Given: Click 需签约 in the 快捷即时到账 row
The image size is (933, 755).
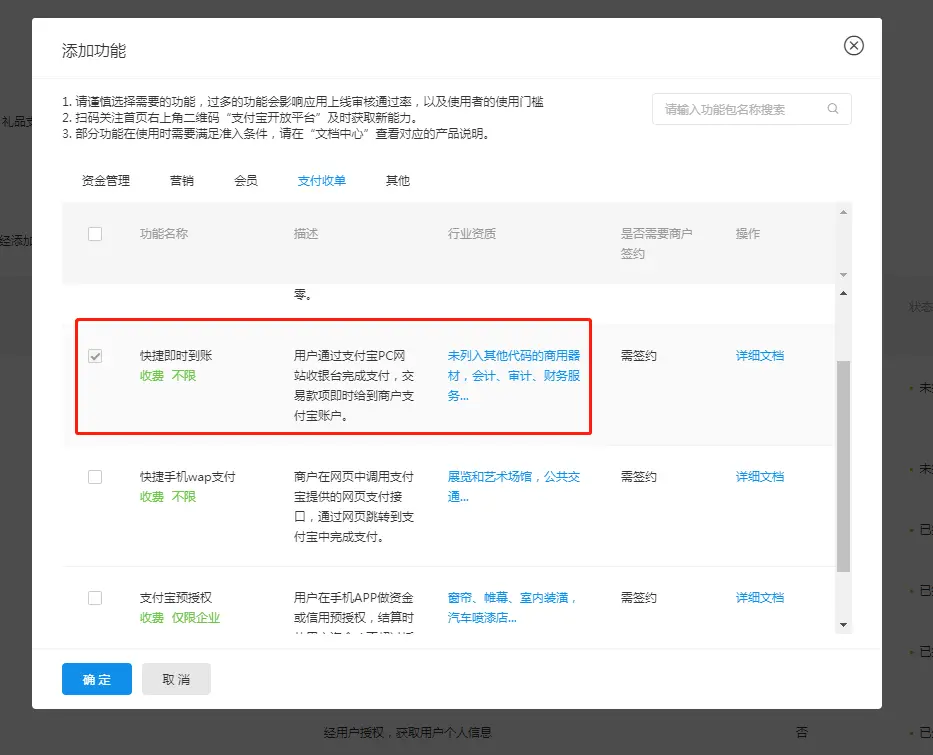Looking at the screenshot, I should tap(638, 356).
